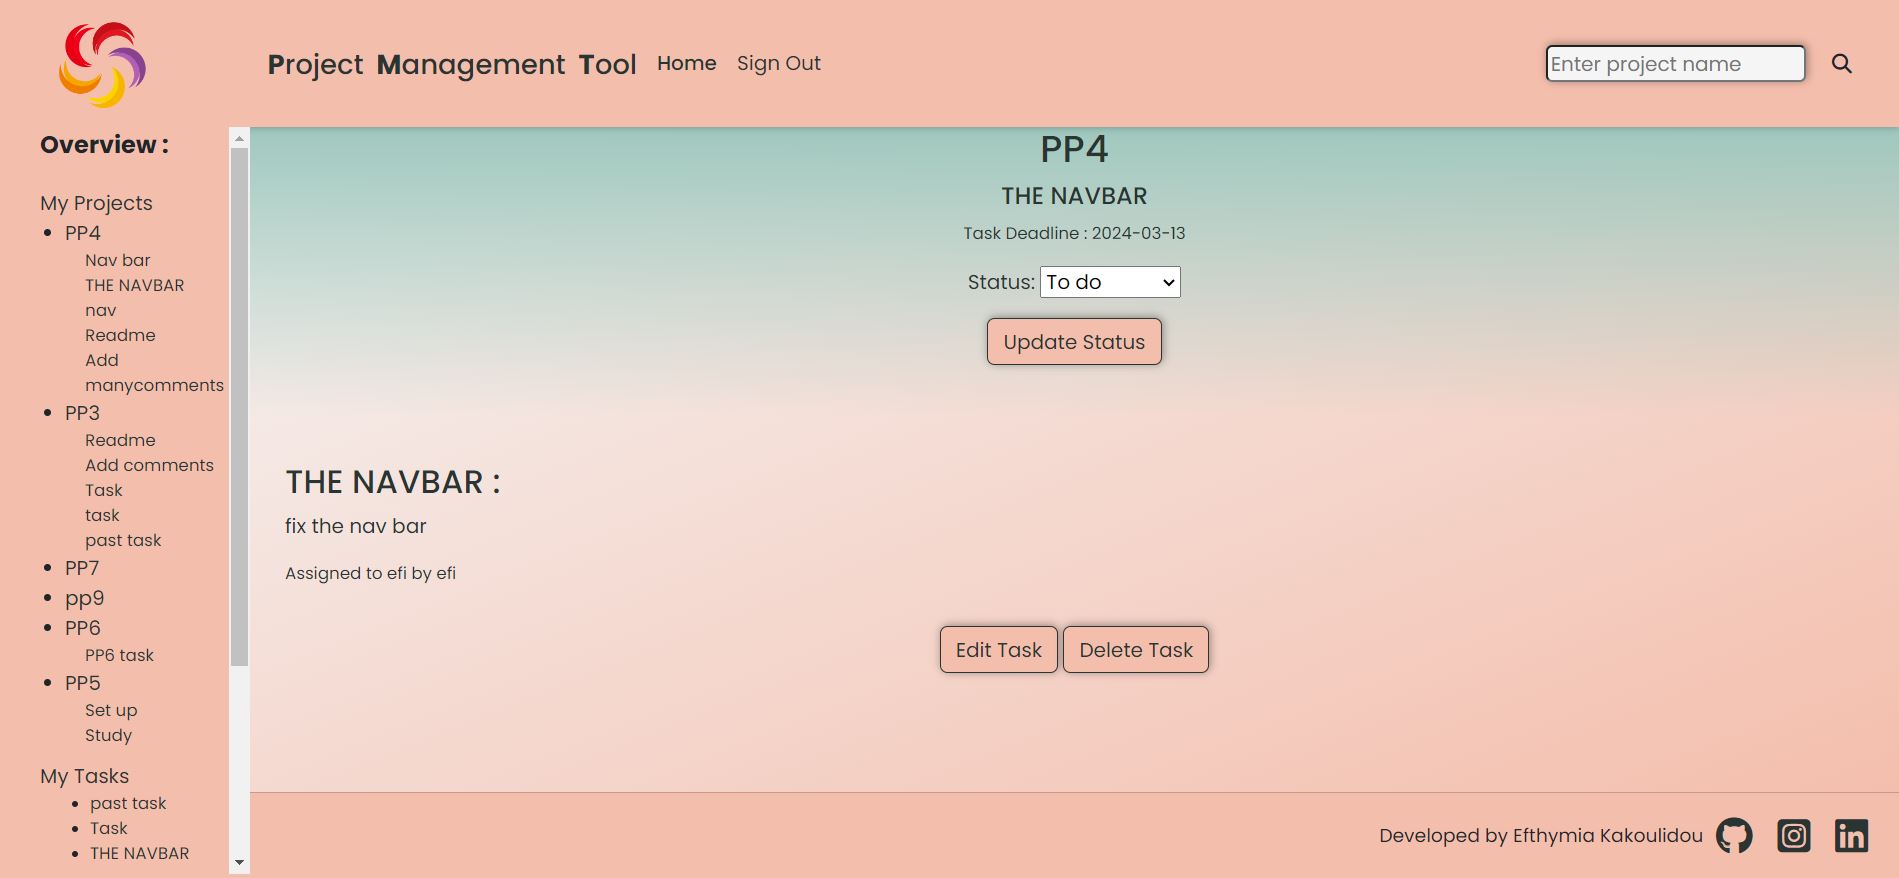Click the 'THE NAVBAR :' section heading
Viewport: 1899px width, 878px height.
[x=393, y=482]
